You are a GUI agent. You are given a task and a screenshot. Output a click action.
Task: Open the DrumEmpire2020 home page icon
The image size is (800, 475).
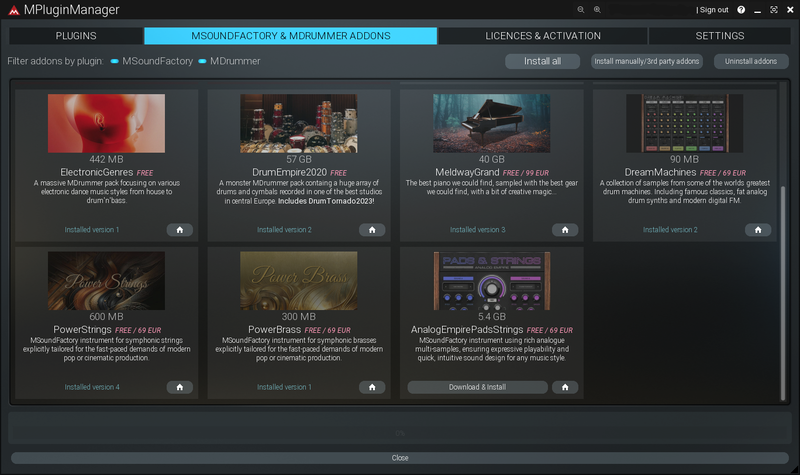[x=372, y=230]
